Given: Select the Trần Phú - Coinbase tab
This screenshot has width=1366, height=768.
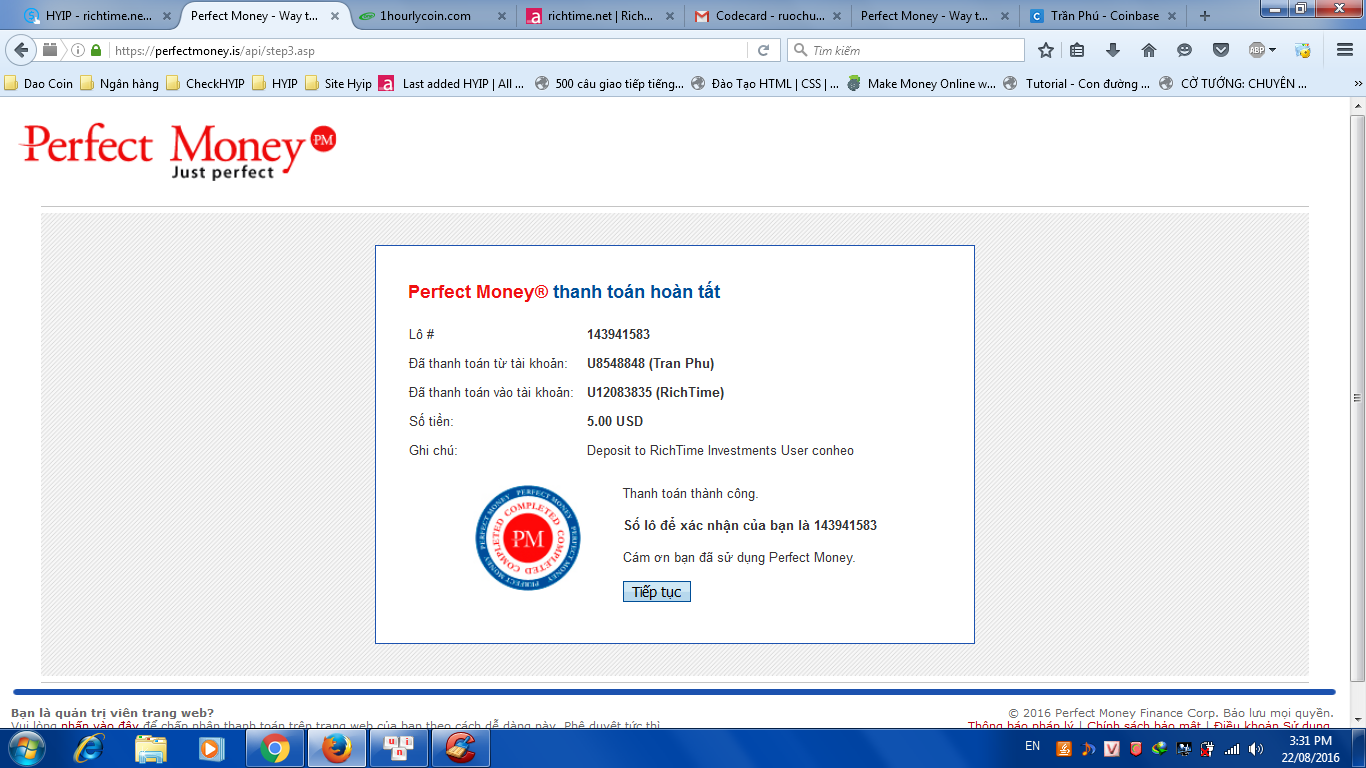Looking at the screenshot, I should 1102,16.
